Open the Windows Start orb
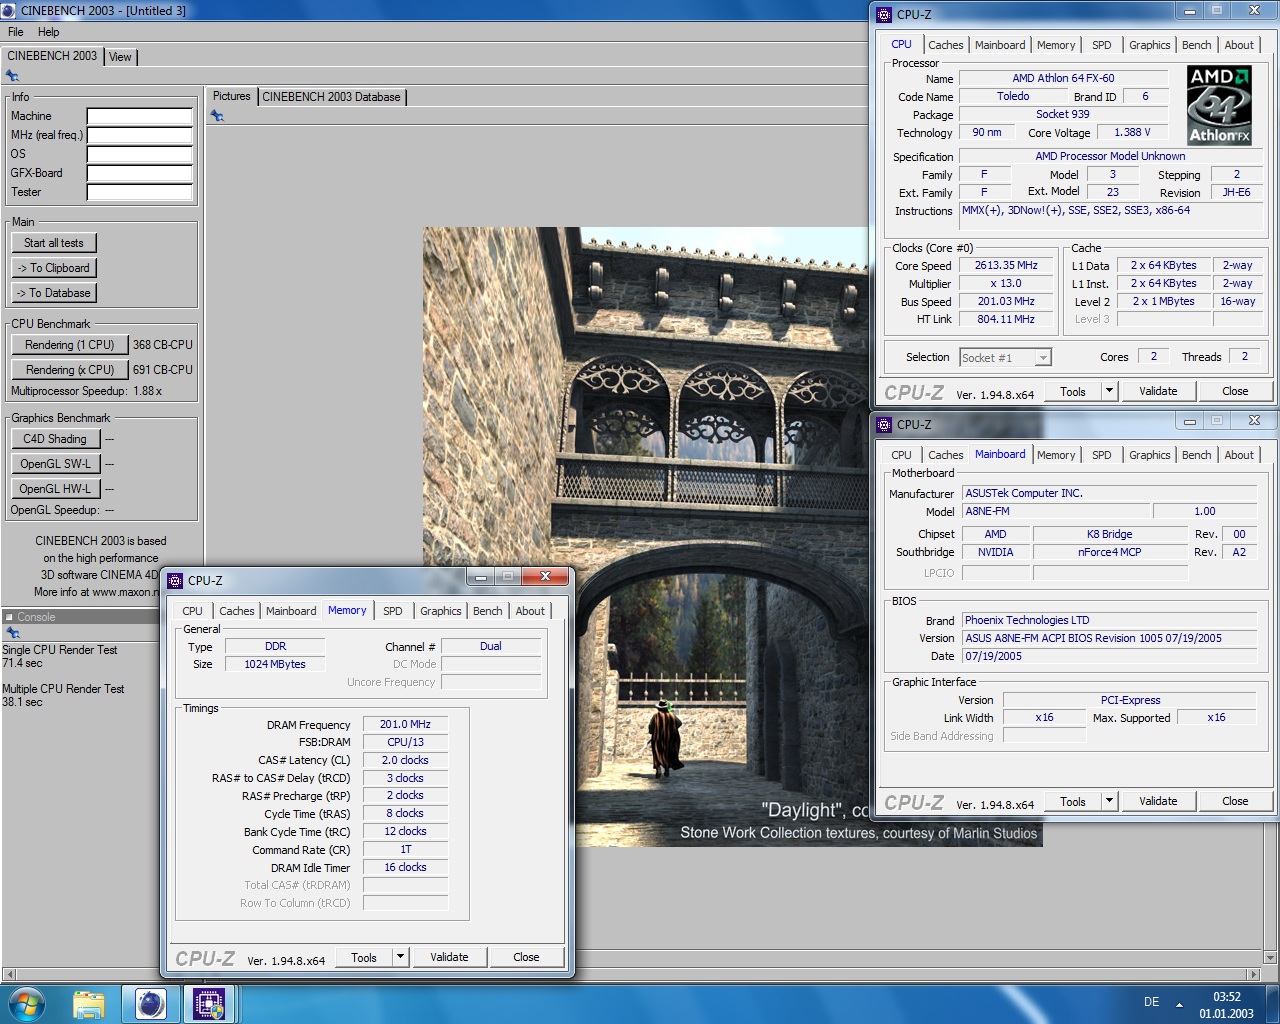The width and height of the screenshot is (1280, 1024). click(27, 1003)
